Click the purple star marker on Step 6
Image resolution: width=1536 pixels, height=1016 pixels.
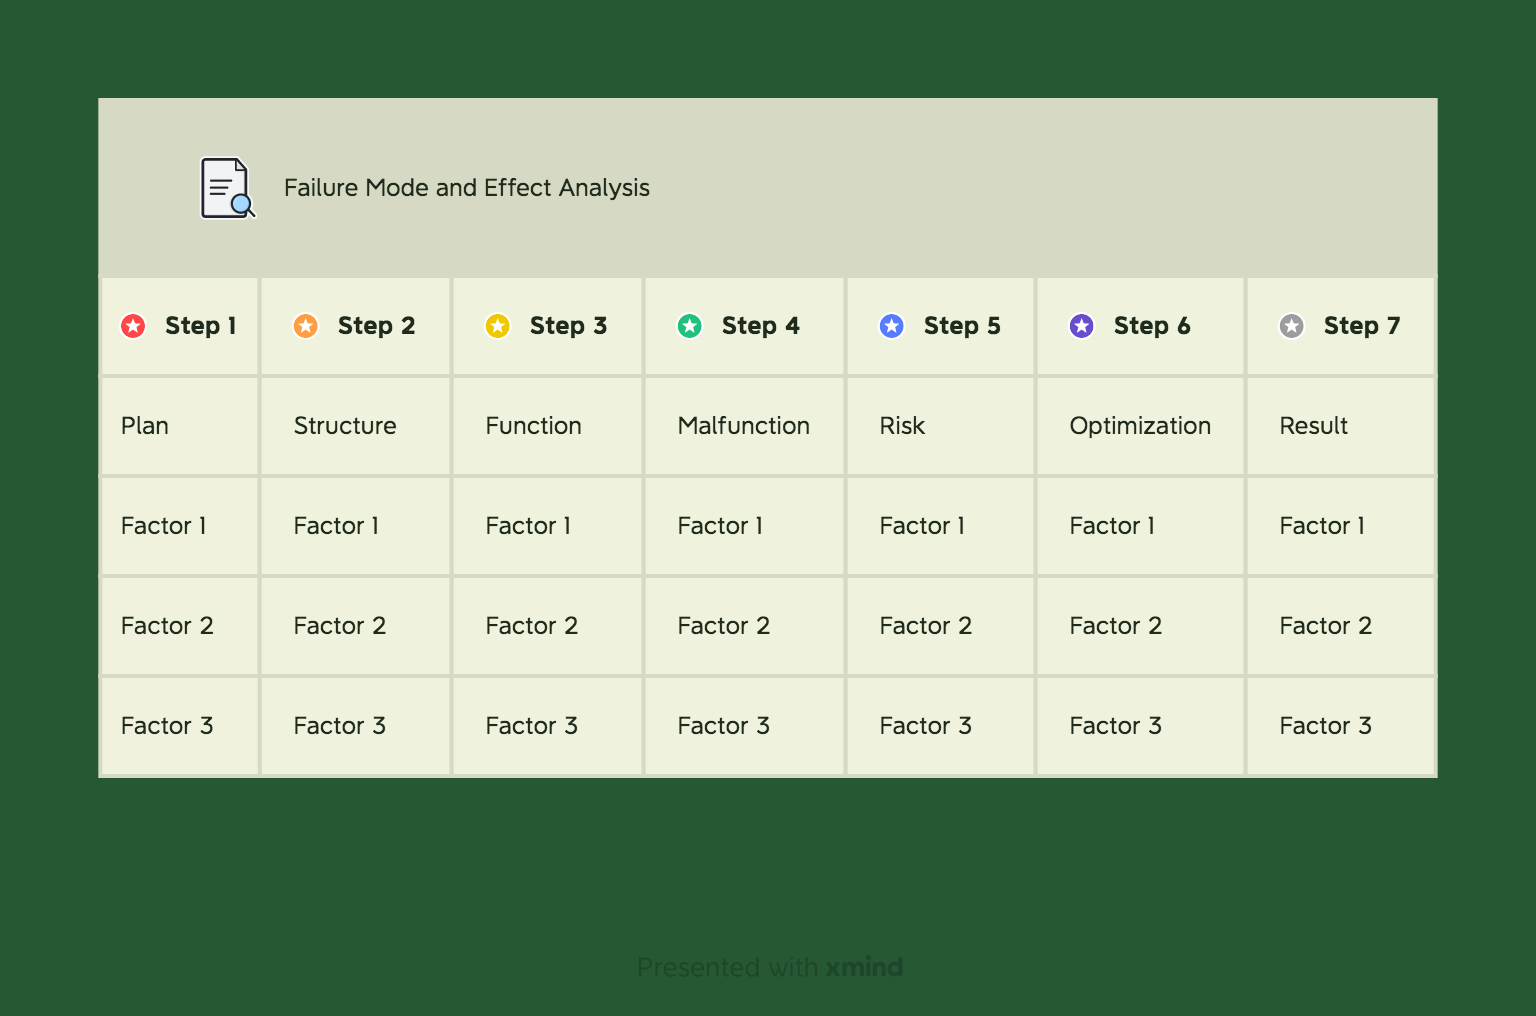click(x=1082, y=326)
